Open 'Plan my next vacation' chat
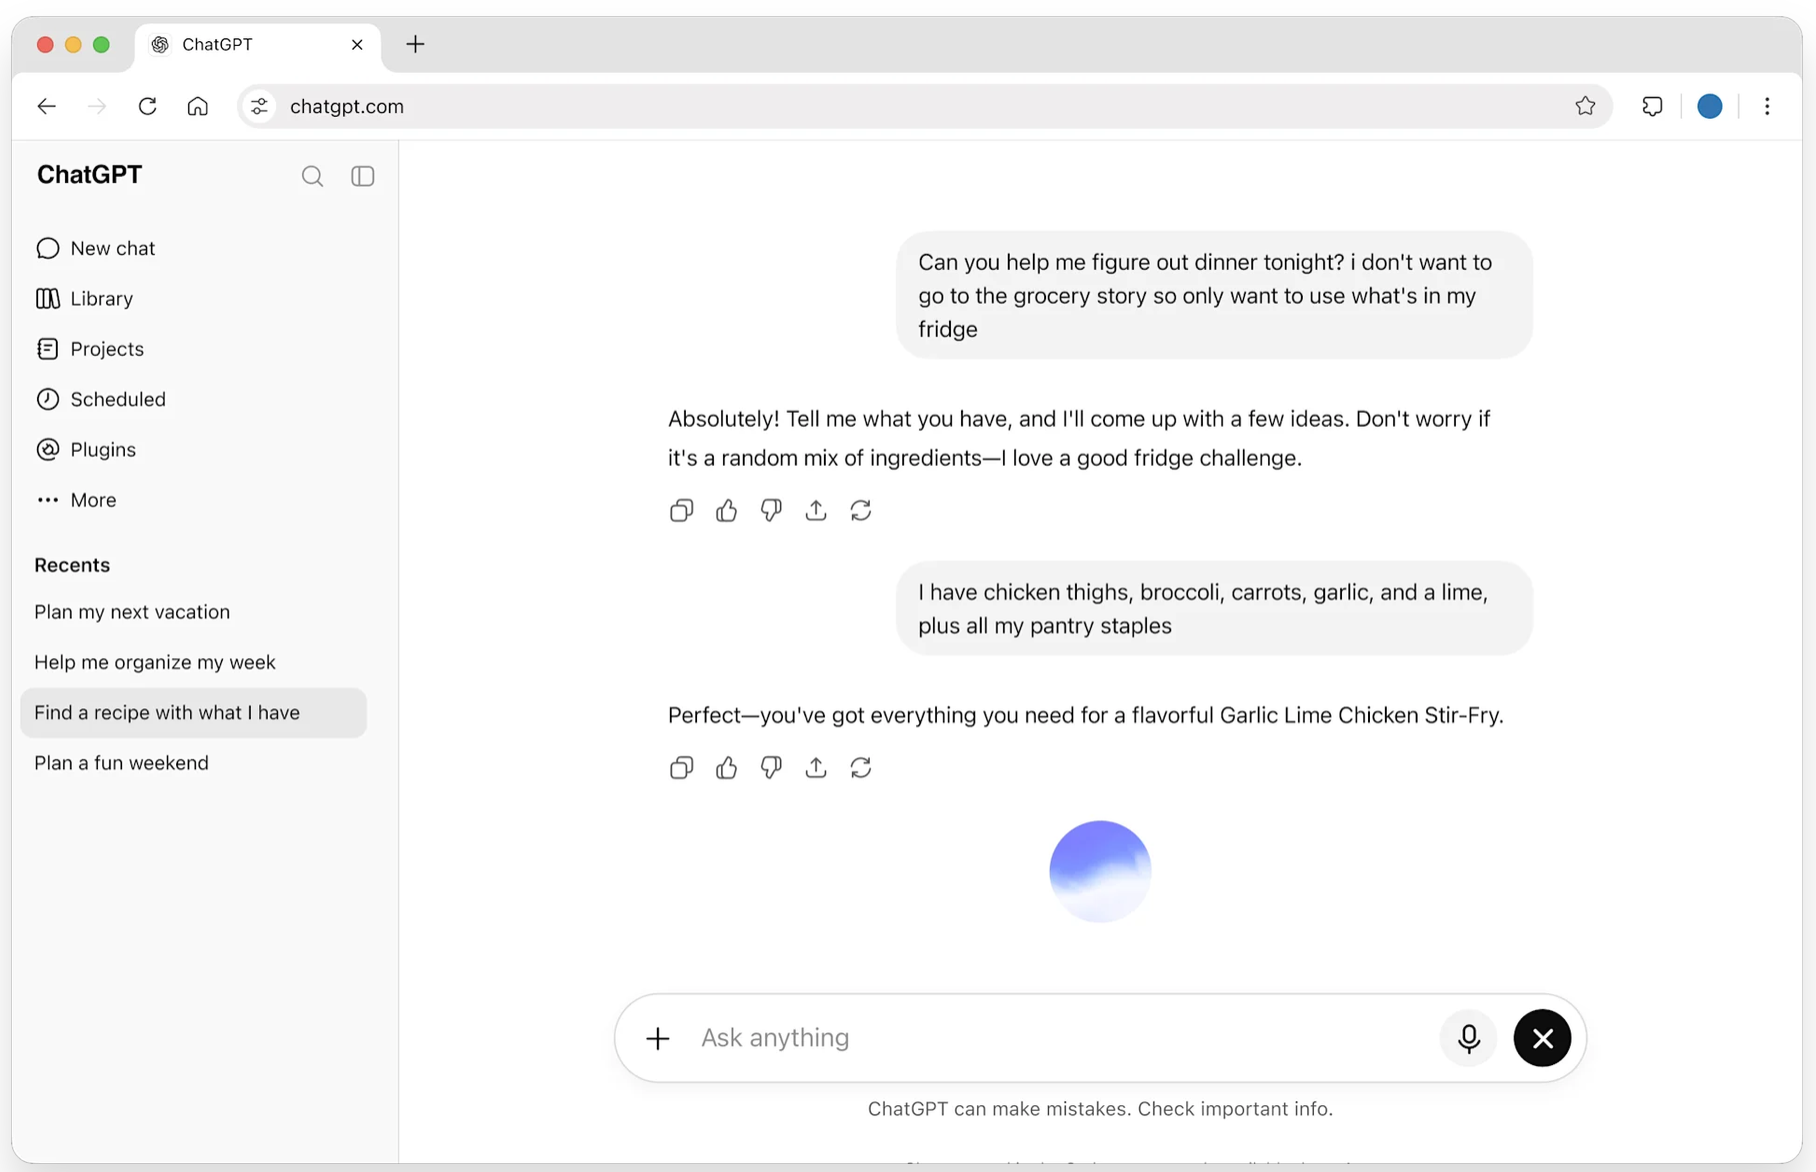 click(x=132, y=612)
